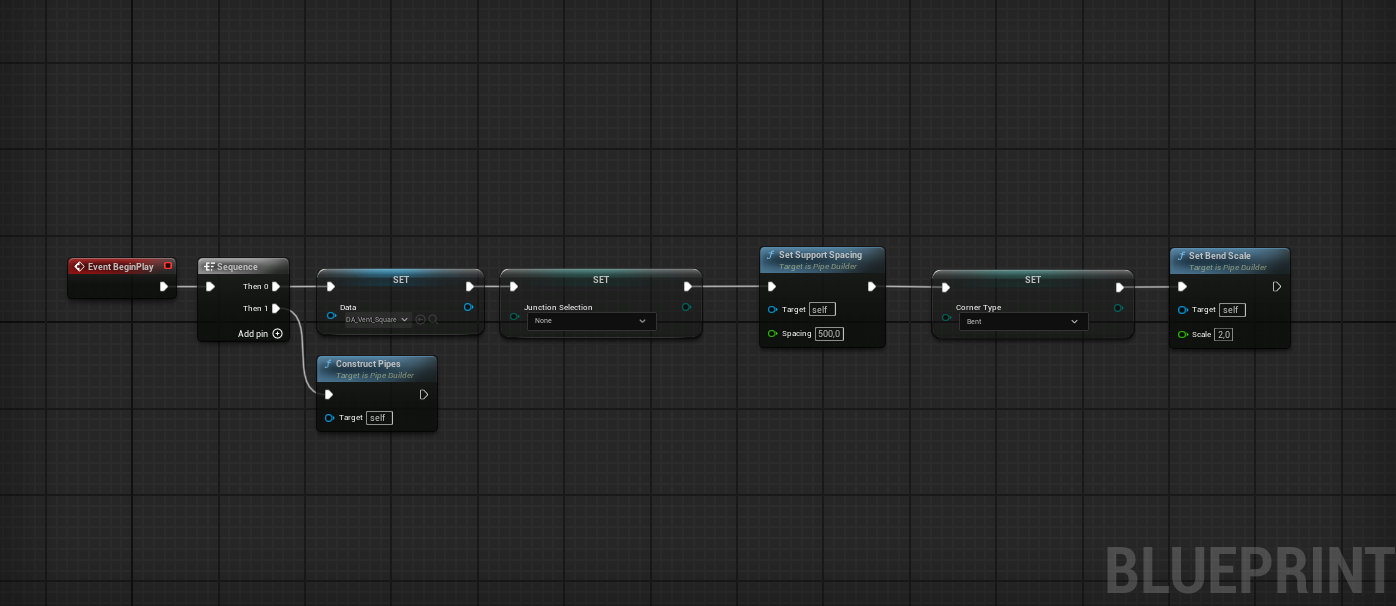Click the Scale value field 2,0
The image size is (1396, 606).
[x=1224, y=335]
